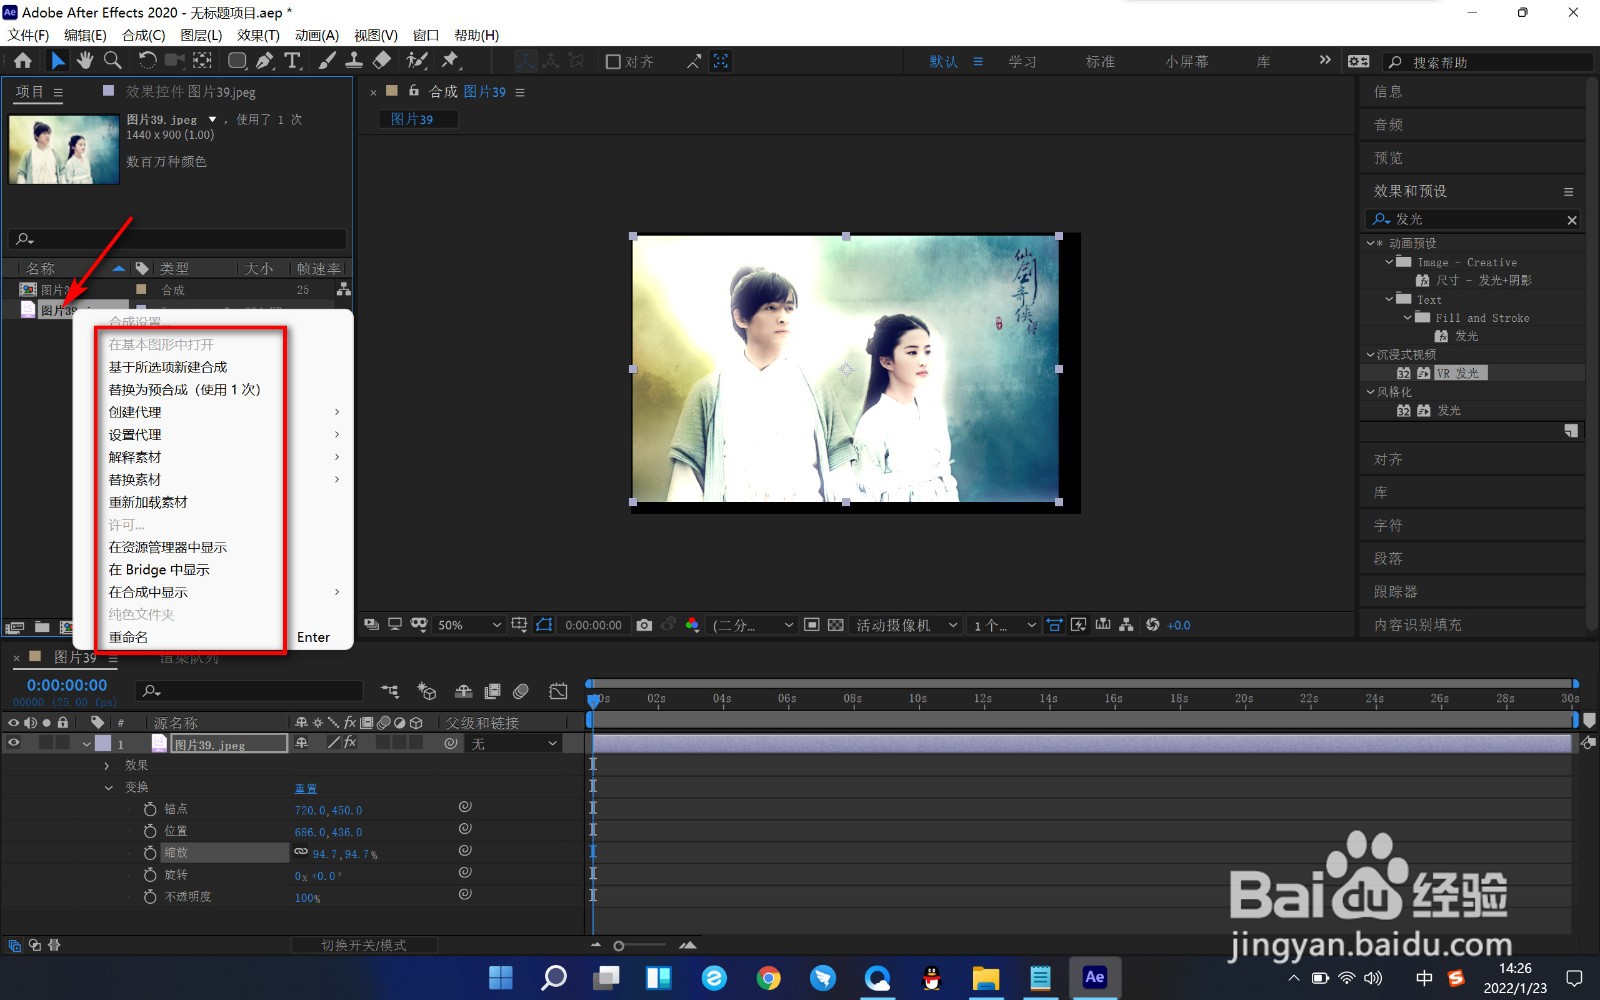The height and width of the screenshot is (1000, 1600).
Task: Collapse the 风格化 category
Action: pos(1371,392)
